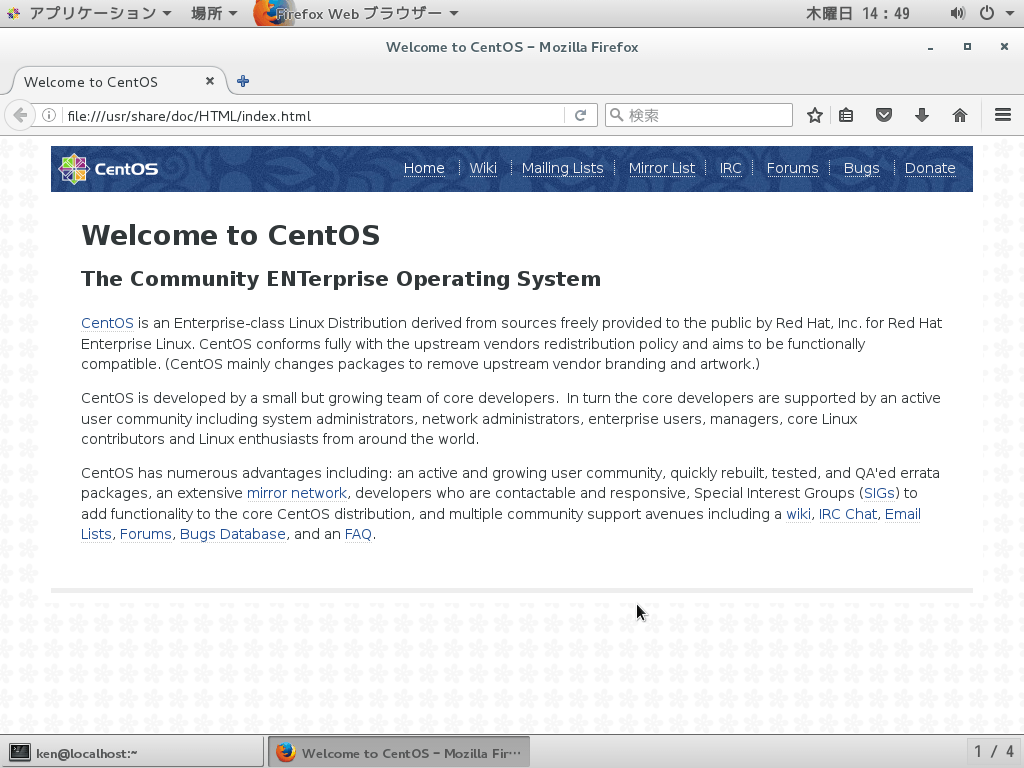Reload the current page
This screenshot has height=768, width=1024.
coord(580,116)
